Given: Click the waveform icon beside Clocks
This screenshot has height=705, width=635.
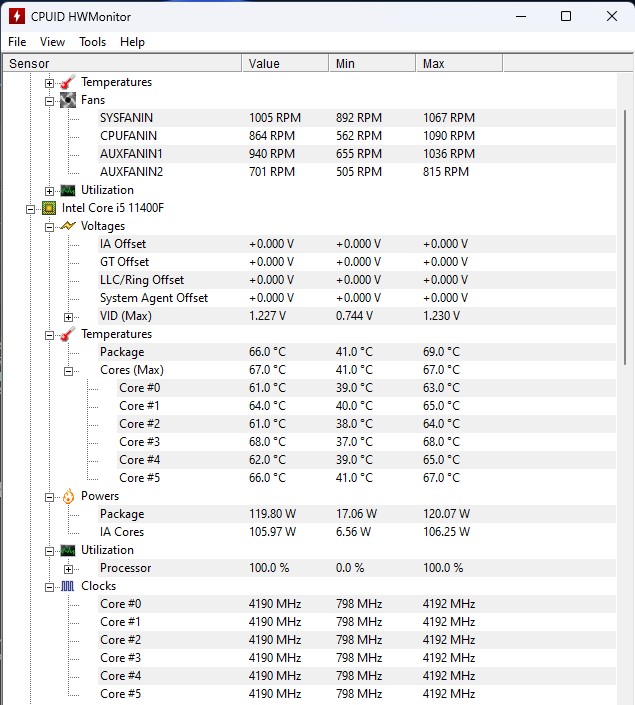Looking at the screenshot, I should coord(68,586).
